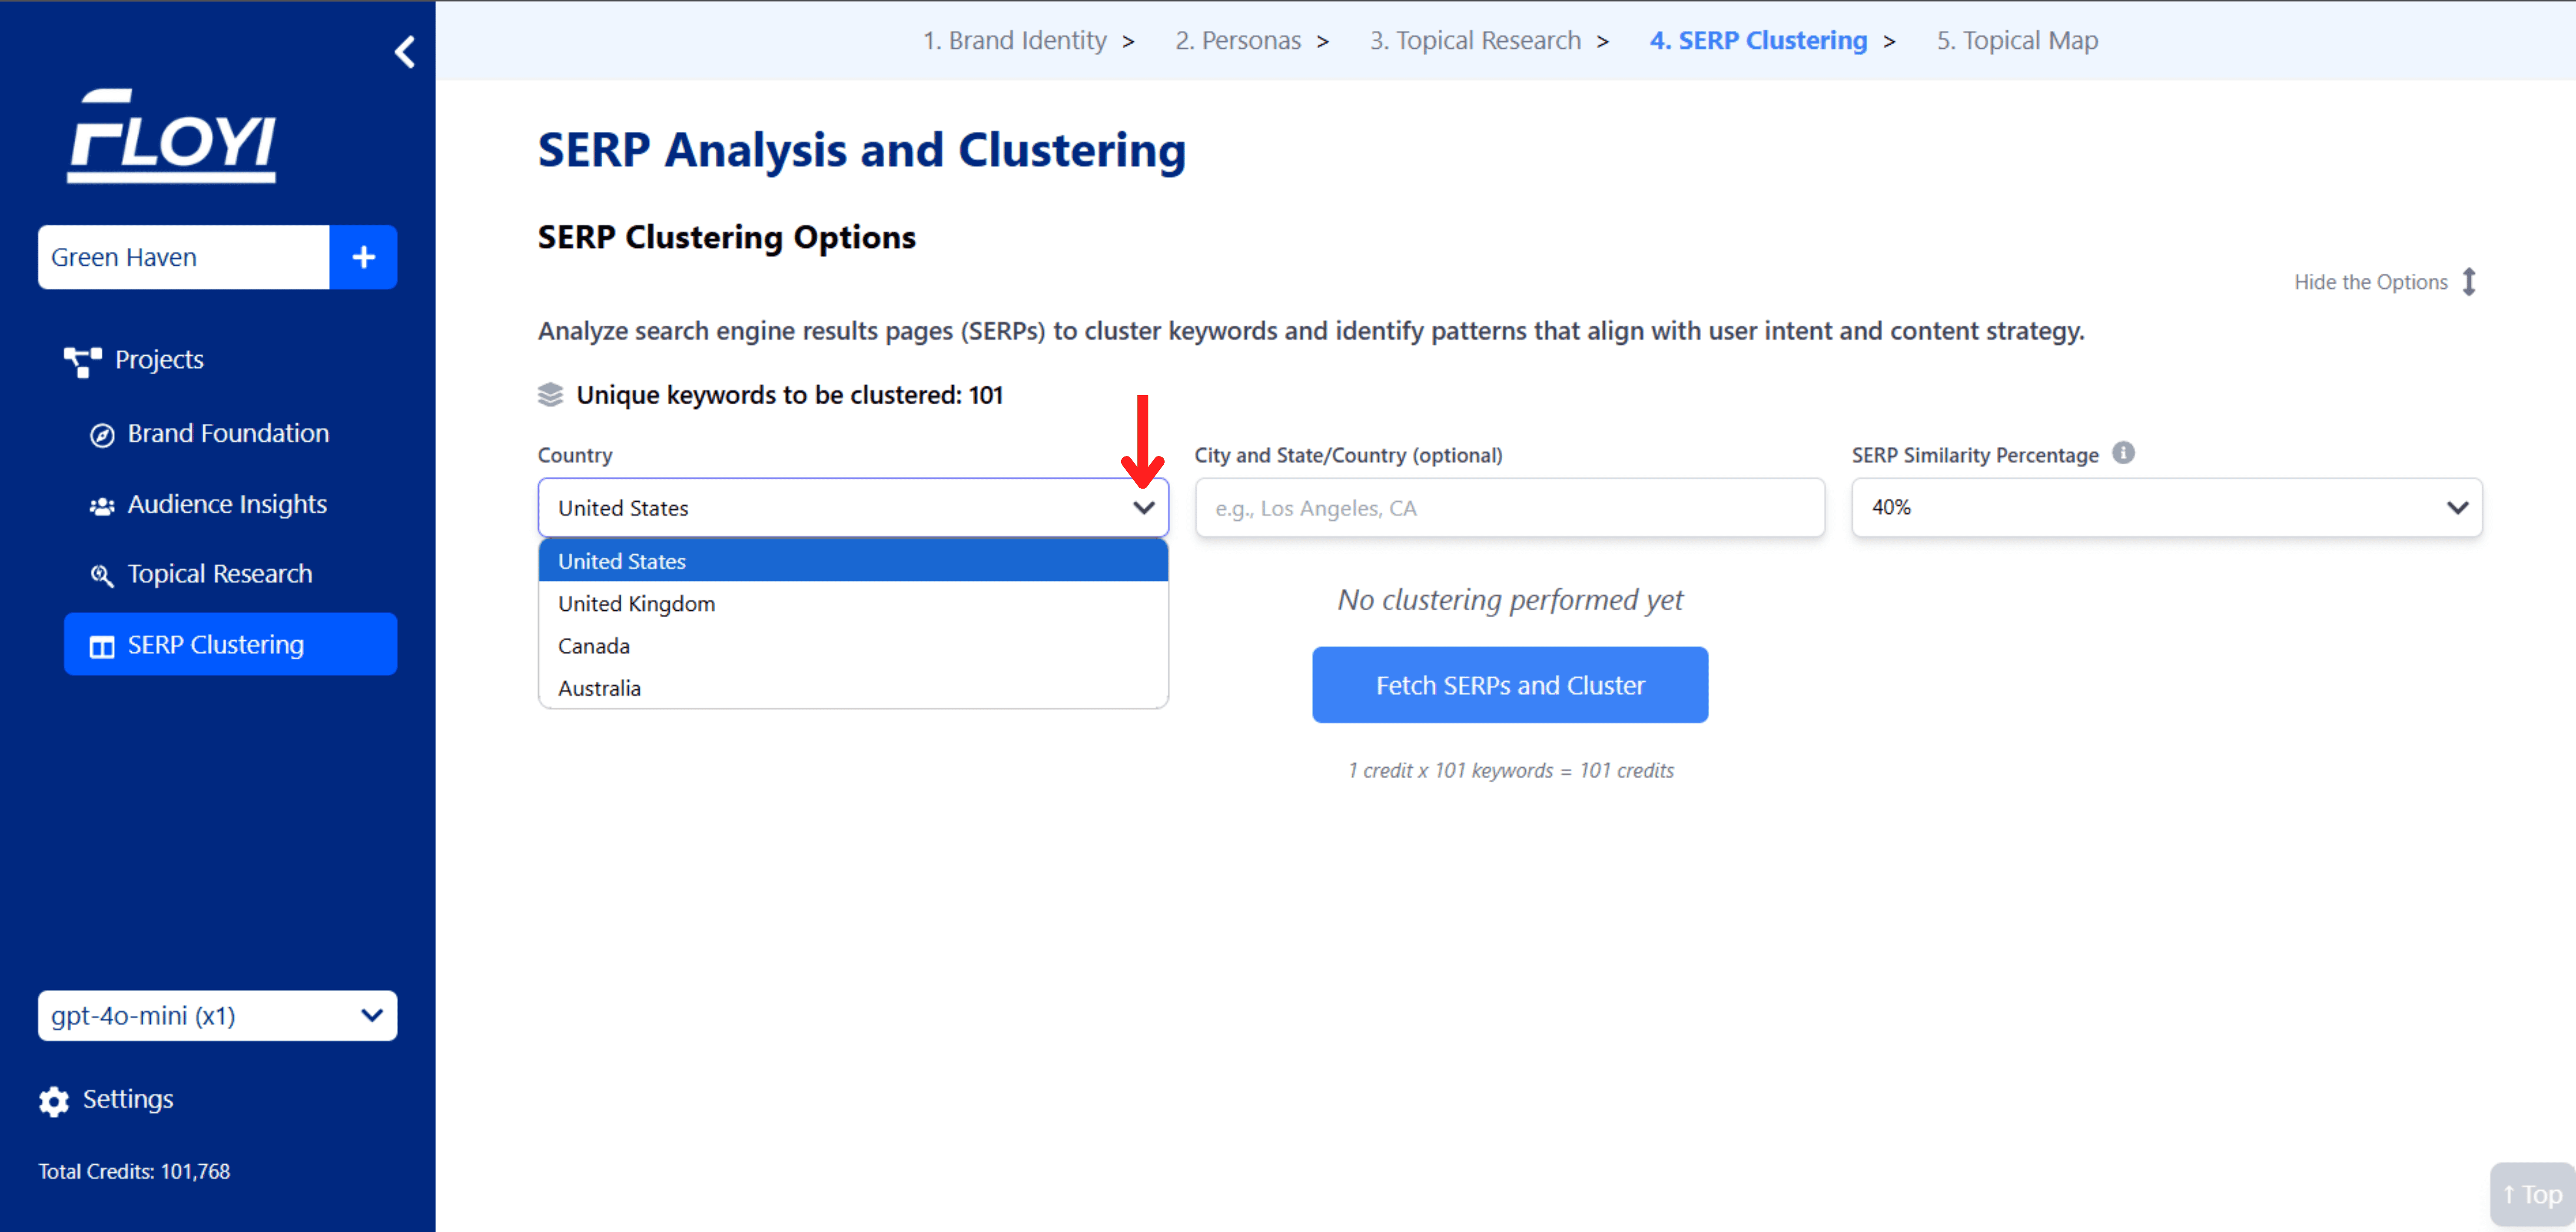This screenshot has width=2576, height=1232.
Task: Click the SERP Similarity Percentage label
Action: tap(1975, 455)
